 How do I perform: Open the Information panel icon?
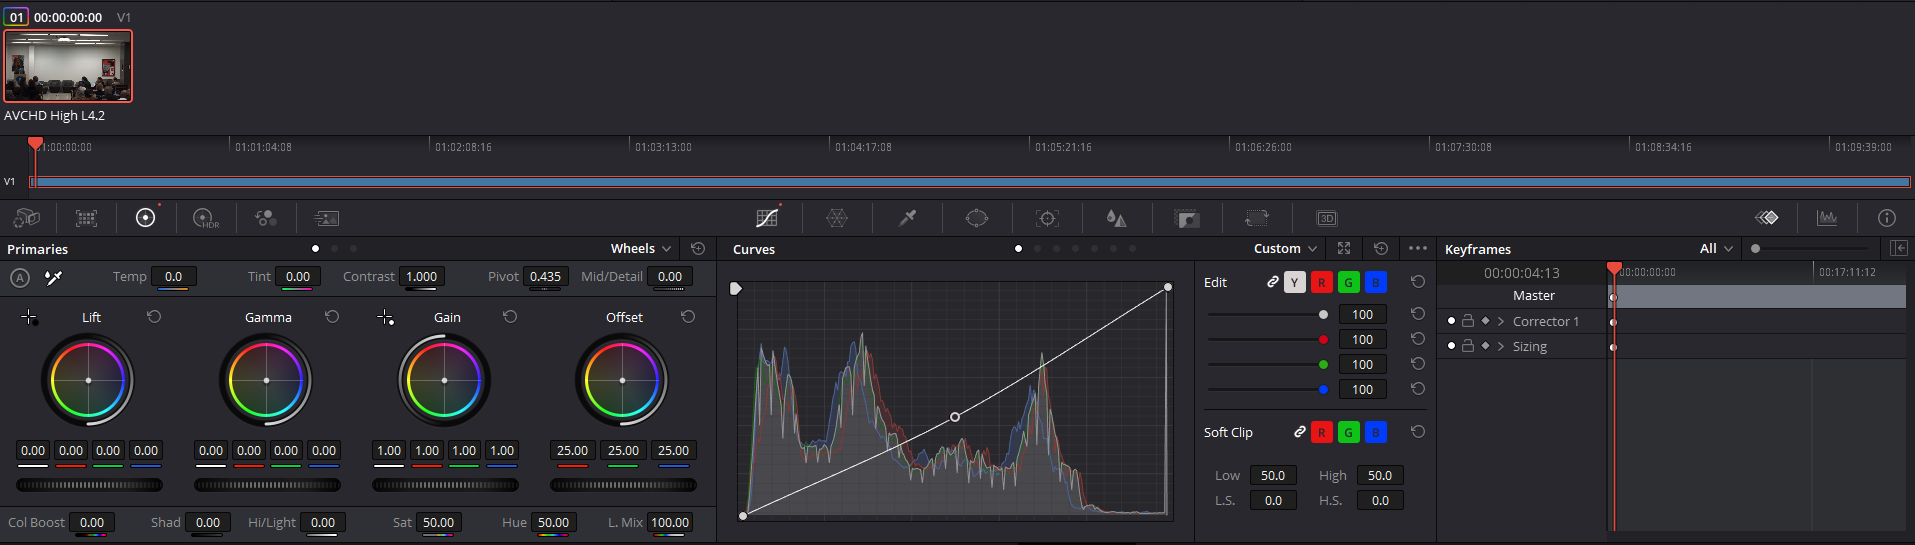coord(1886,218)
